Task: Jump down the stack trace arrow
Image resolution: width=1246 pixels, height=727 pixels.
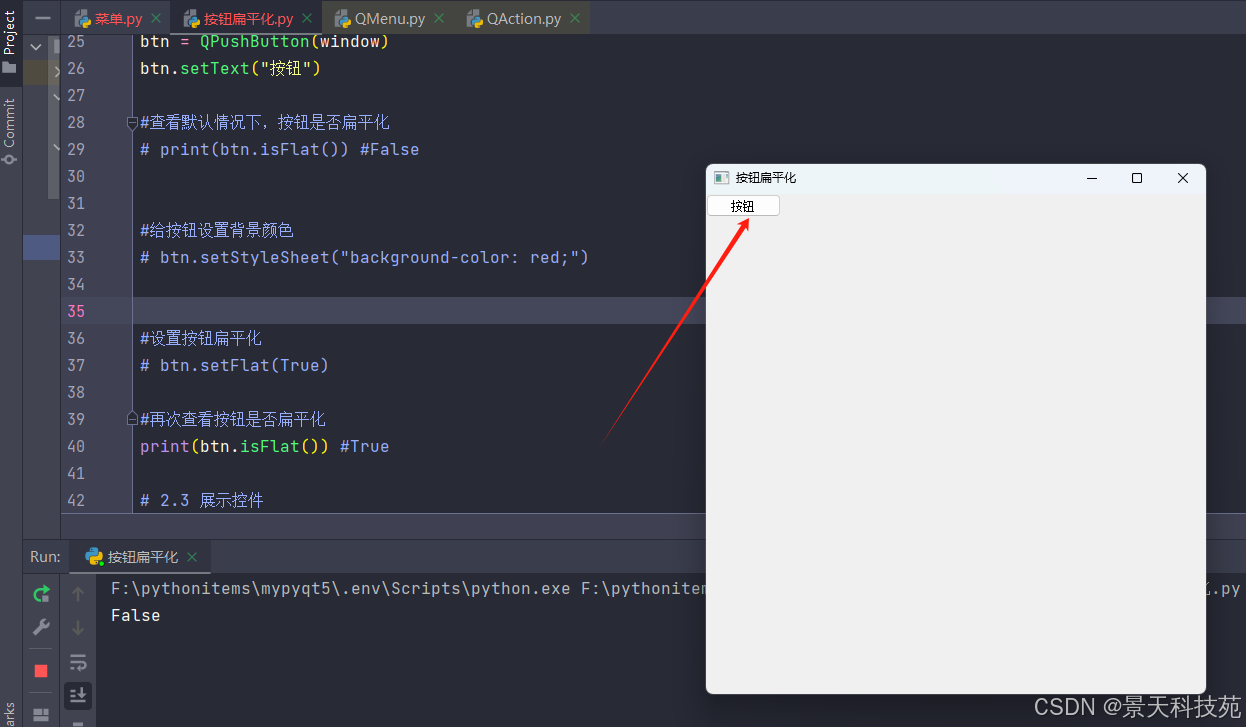Action: pyautogui.click(x=78, y=628)
